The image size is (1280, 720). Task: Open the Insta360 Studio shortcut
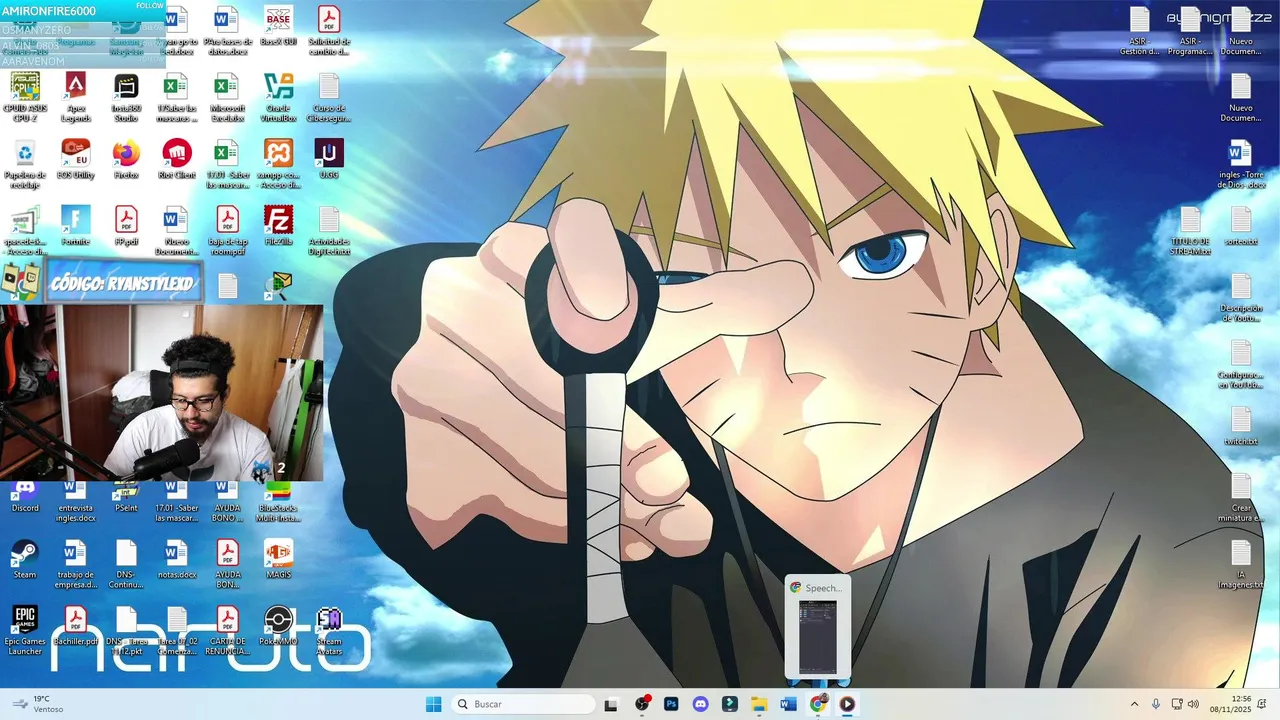[x=126, y=97]
